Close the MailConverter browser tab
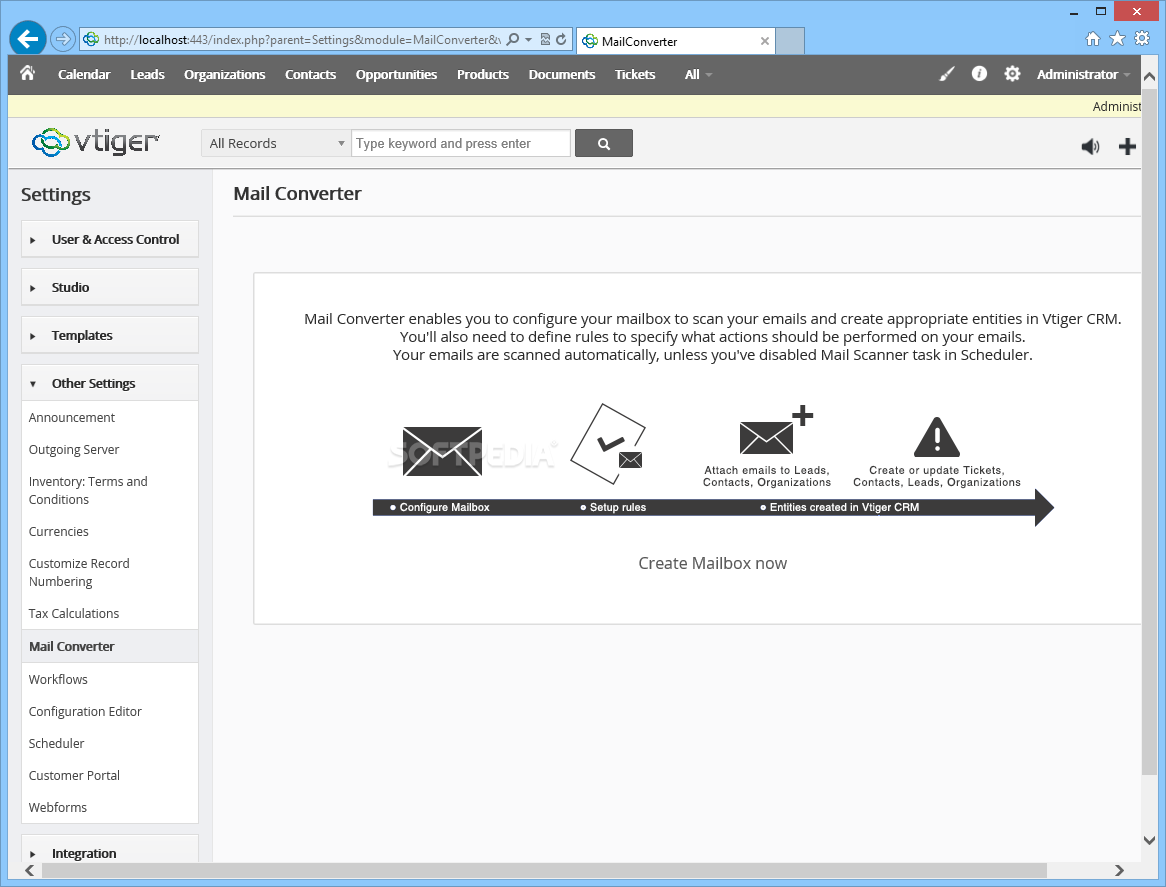This screenshot has height=887, width=1166. click(764, 41)
